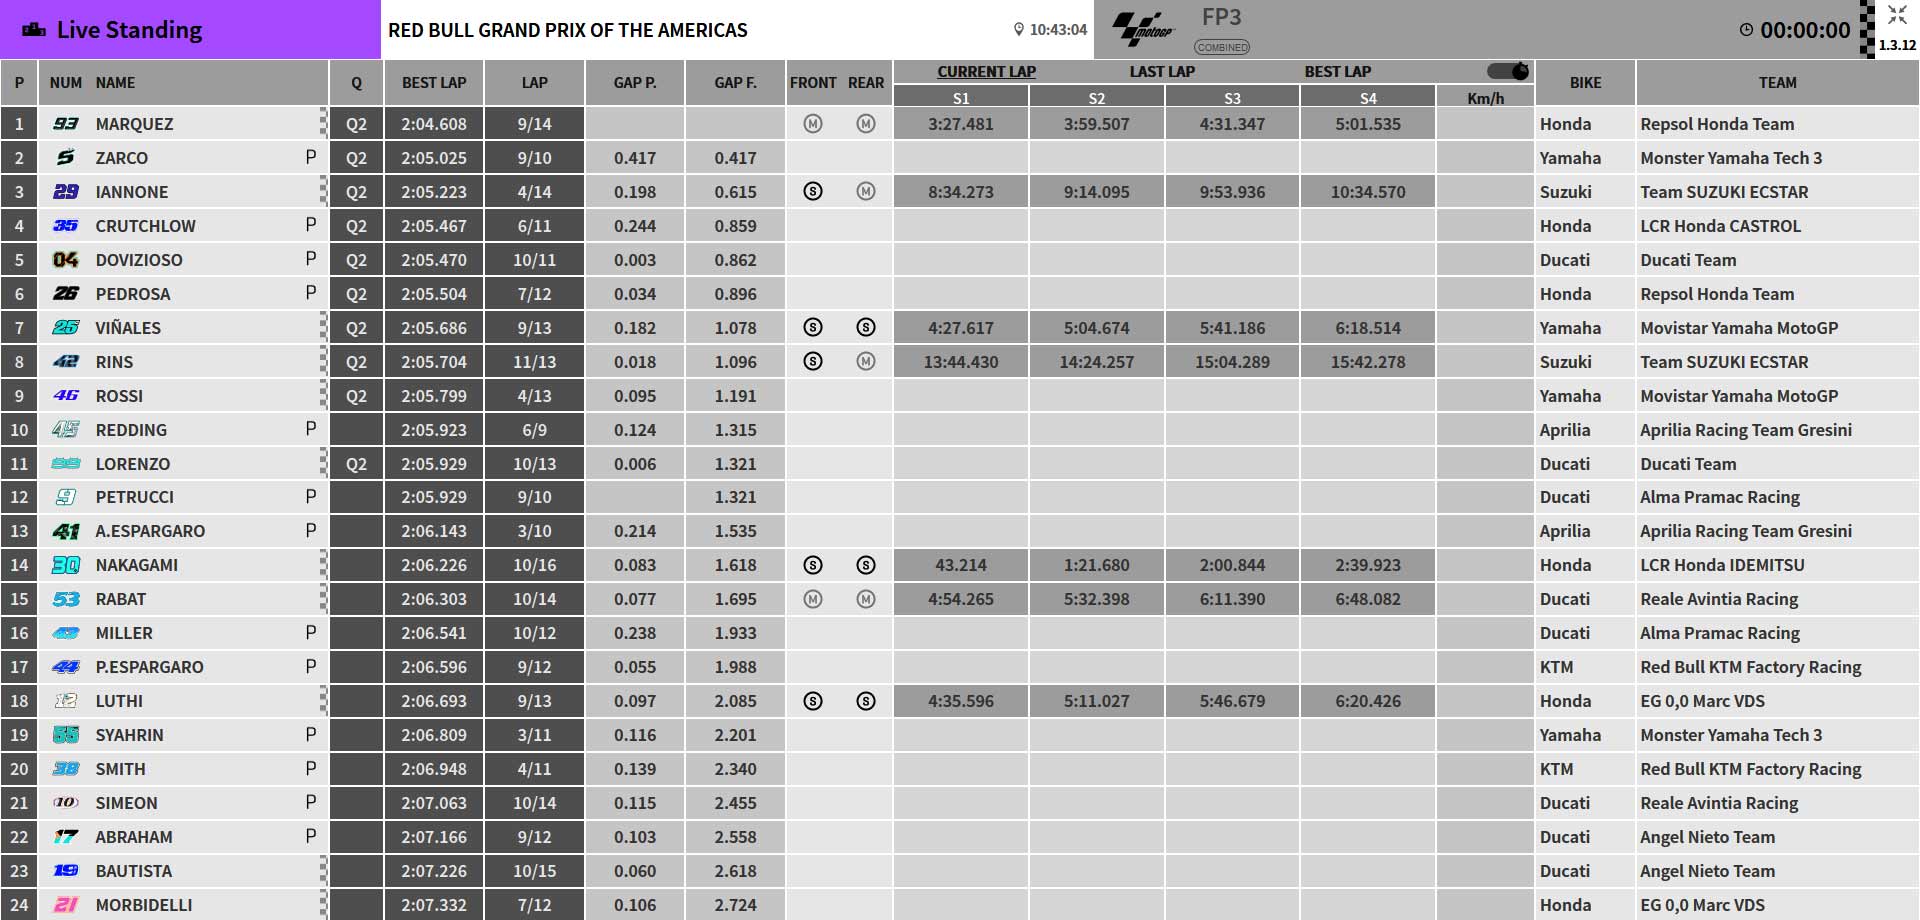Click Luthi's rear tyre S icon

click(x=866, y=701)
